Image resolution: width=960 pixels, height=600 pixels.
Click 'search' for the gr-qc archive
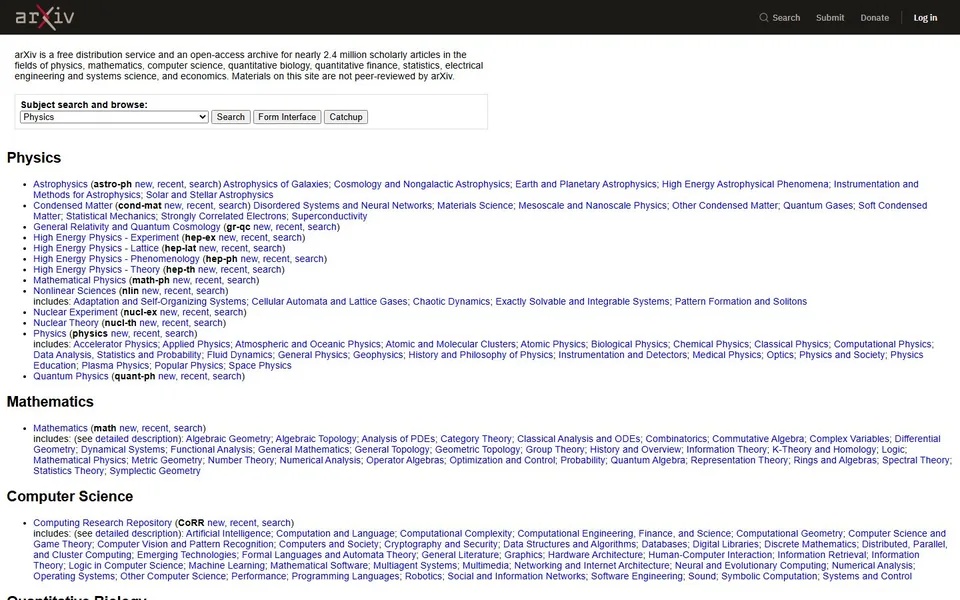pos(322,227)
